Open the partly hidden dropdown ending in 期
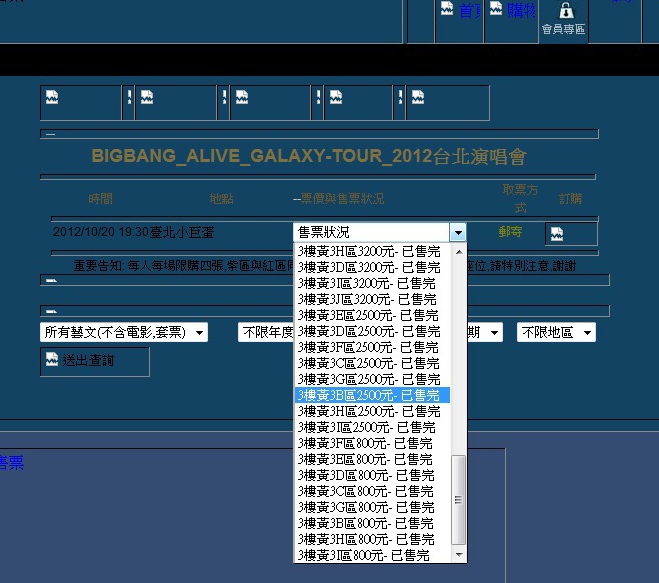 (485, 332)
